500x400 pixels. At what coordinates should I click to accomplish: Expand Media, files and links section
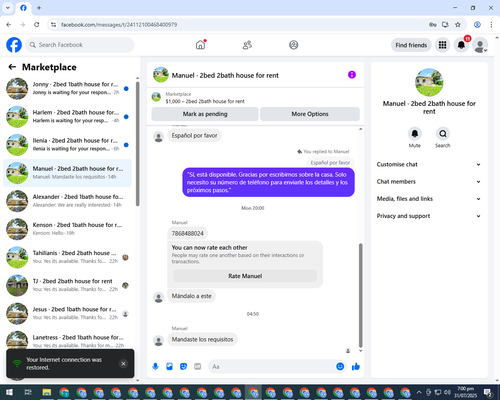(429, 199)
